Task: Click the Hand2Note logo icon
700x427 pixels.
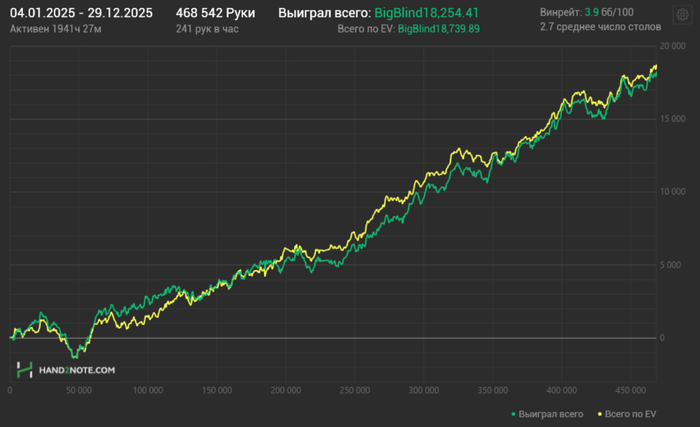Action: click(x=25, y=370)
